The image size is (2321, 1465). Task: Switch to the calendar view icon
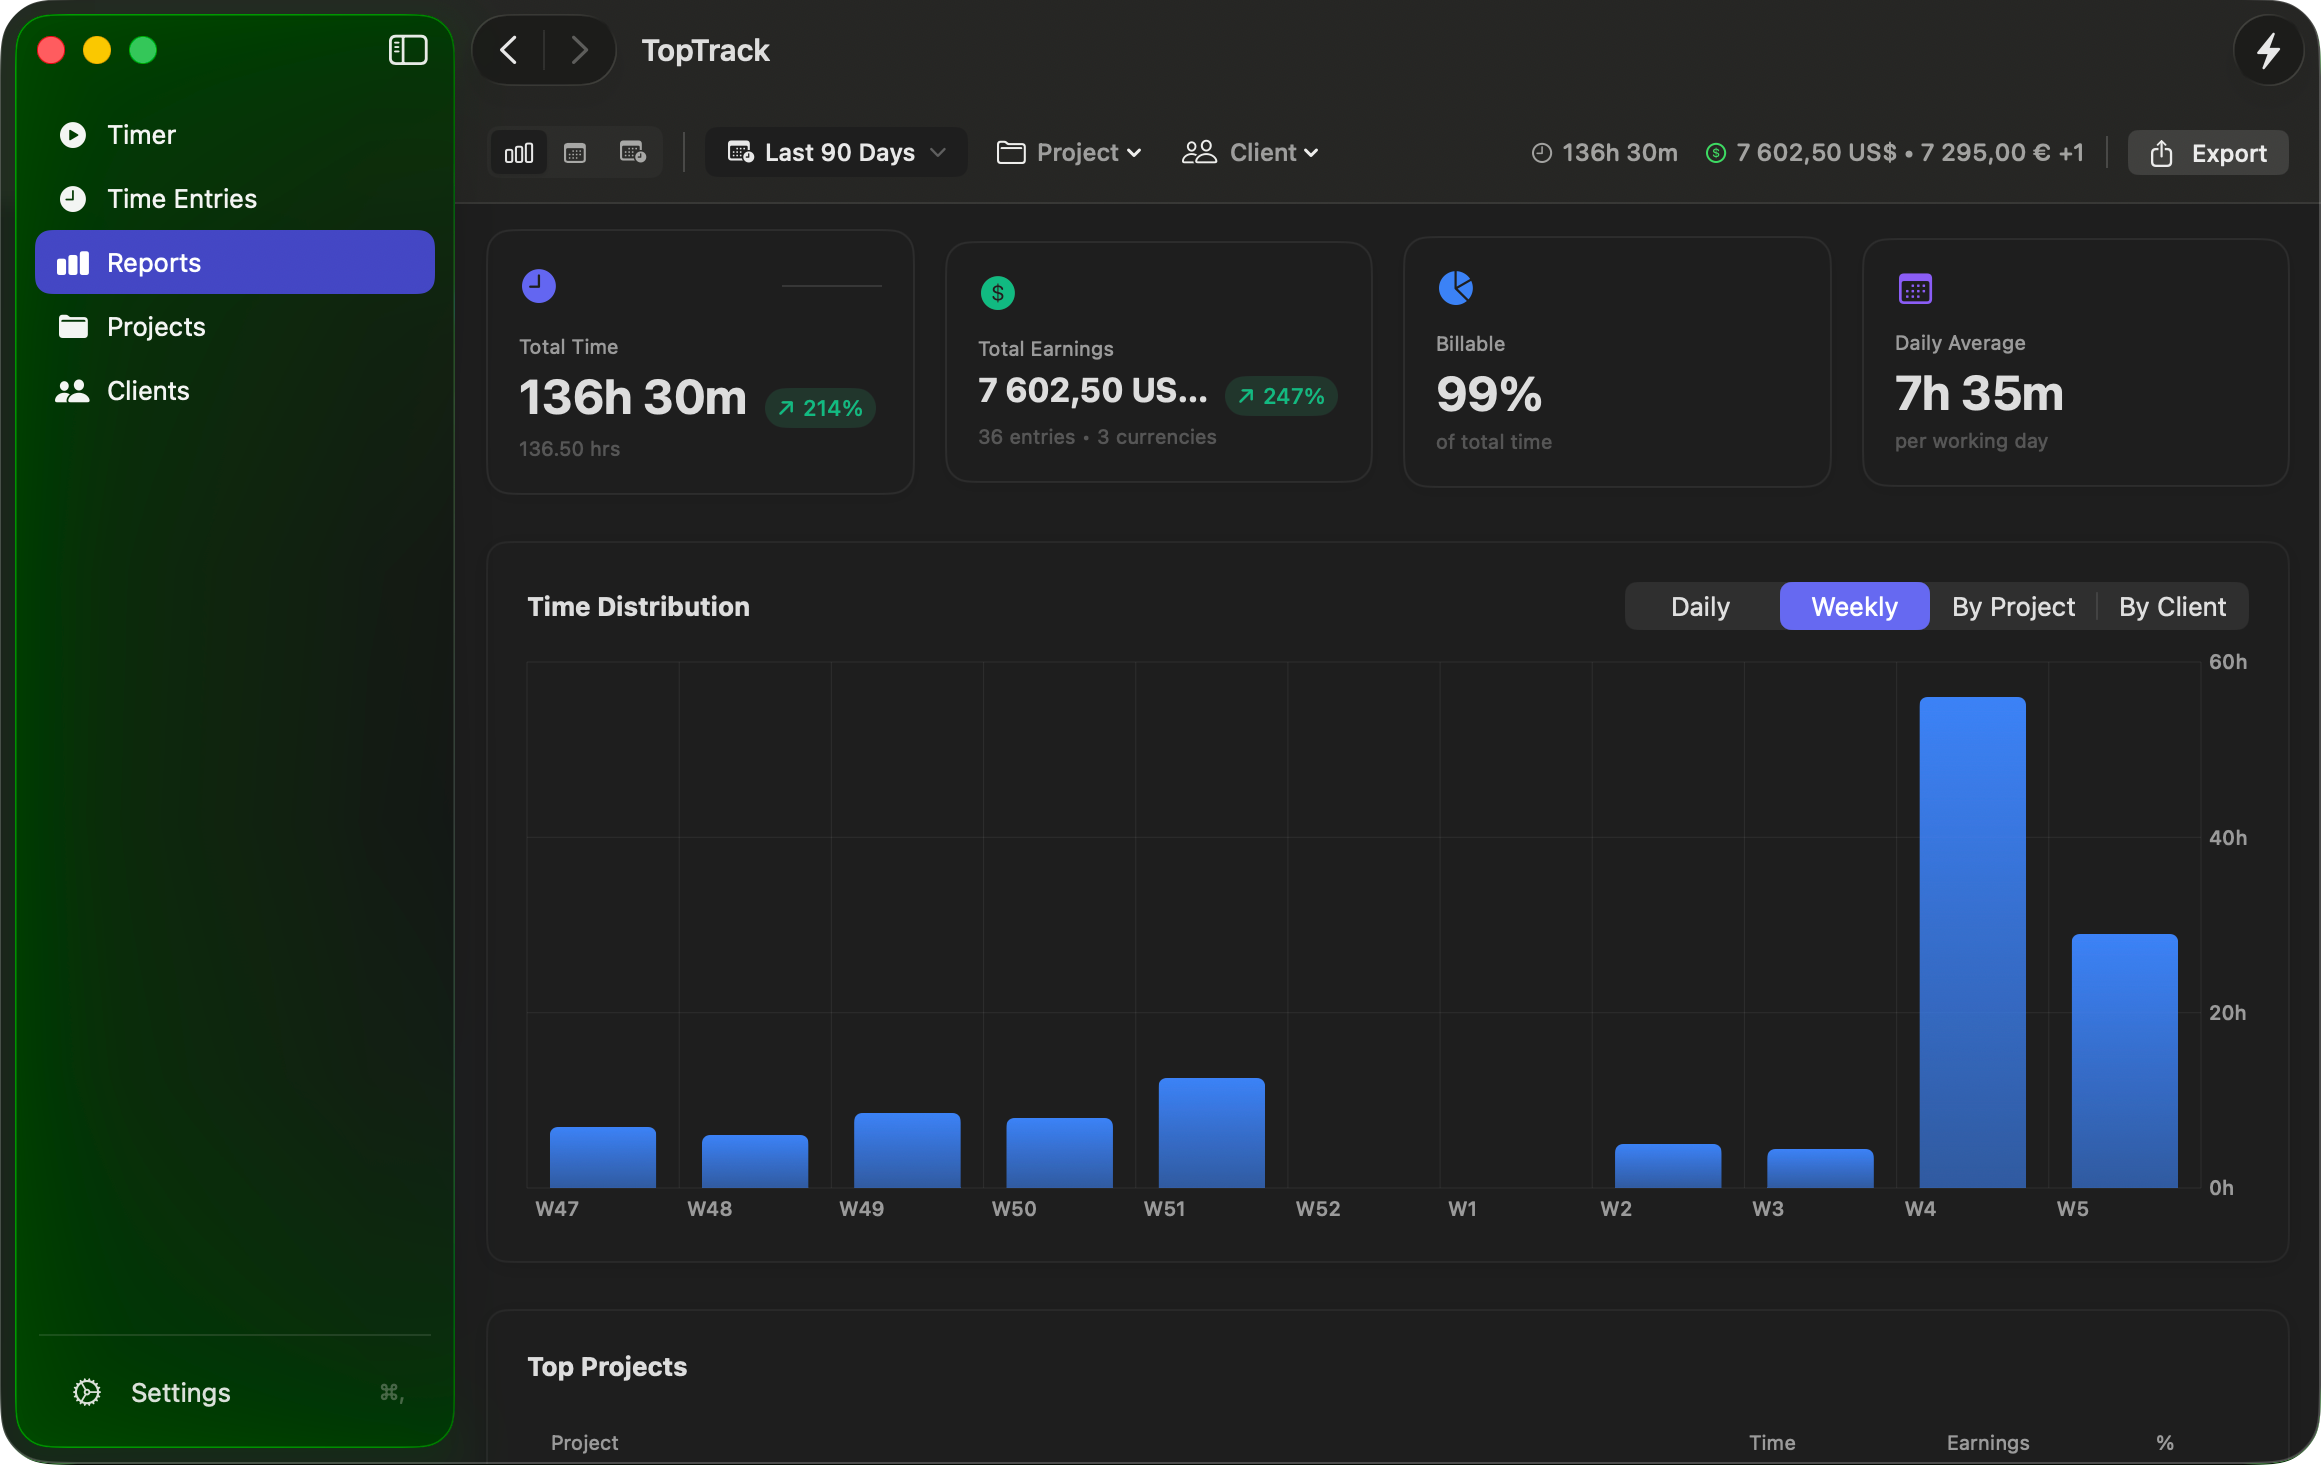[x=575, y=152]
